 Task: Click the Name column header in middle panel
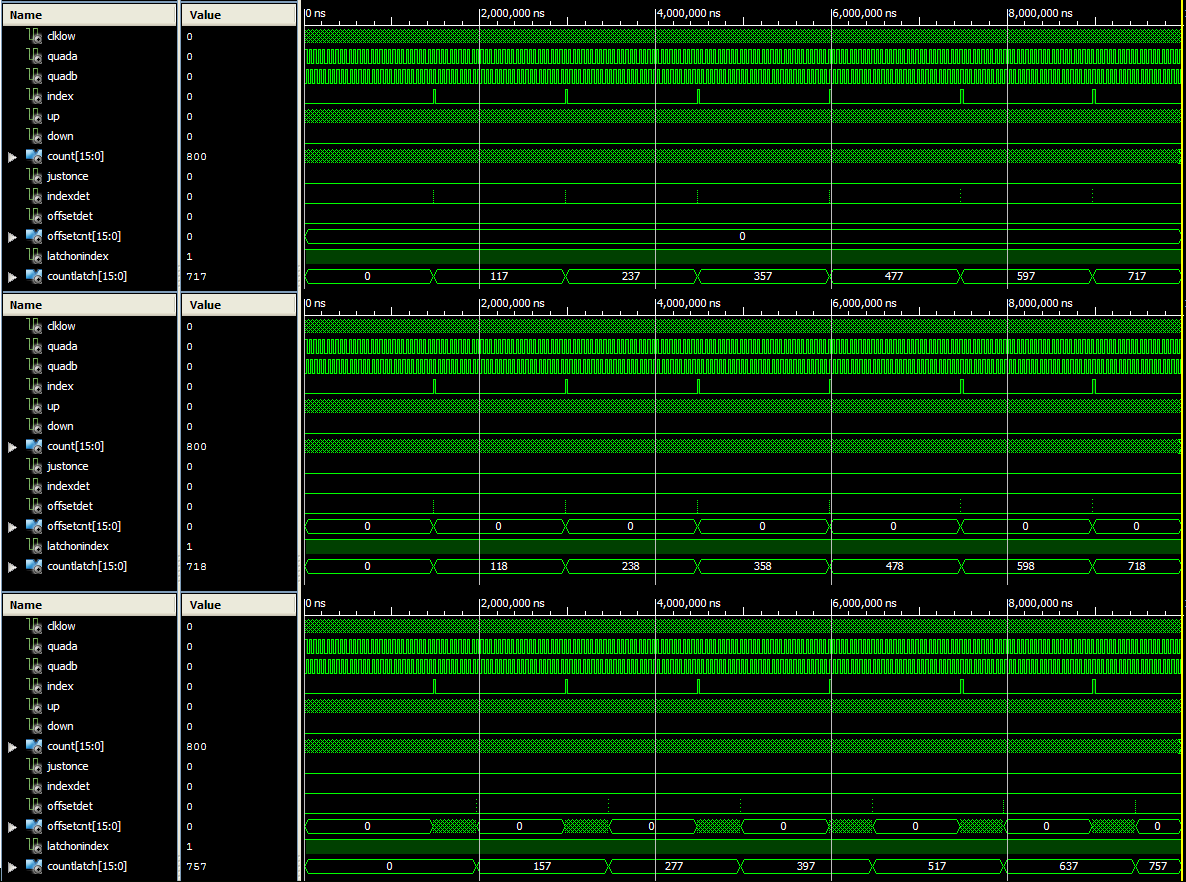89,305
